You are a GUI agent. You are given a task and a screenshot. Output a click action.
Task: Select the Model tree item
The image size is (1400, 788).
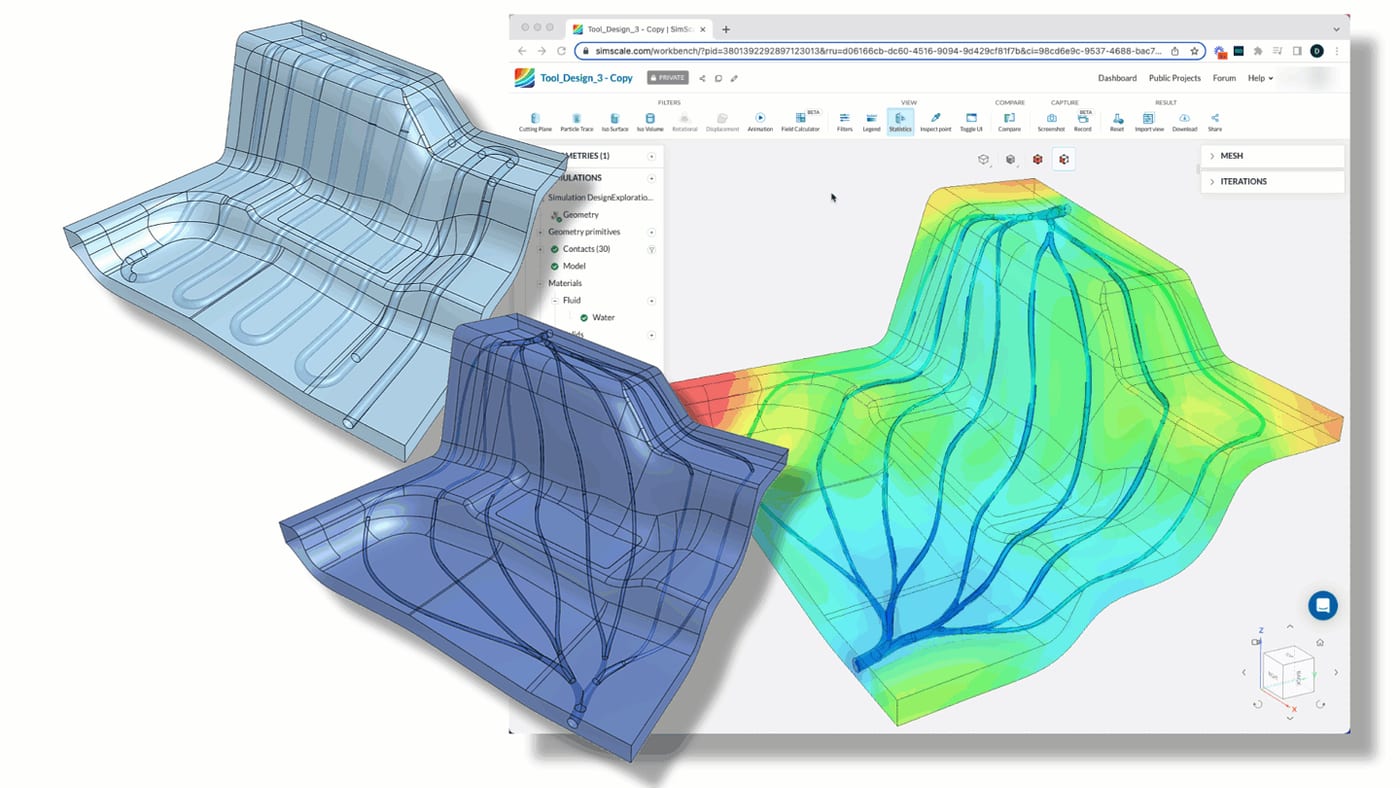click(x=574, y=266)
